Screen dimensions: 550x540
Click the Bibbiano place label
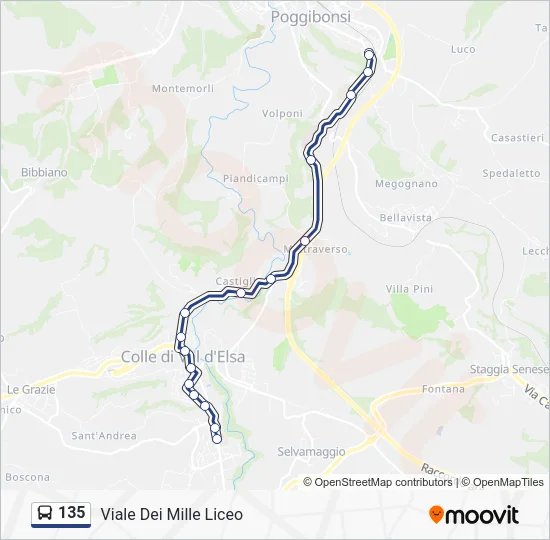[44, 172]
